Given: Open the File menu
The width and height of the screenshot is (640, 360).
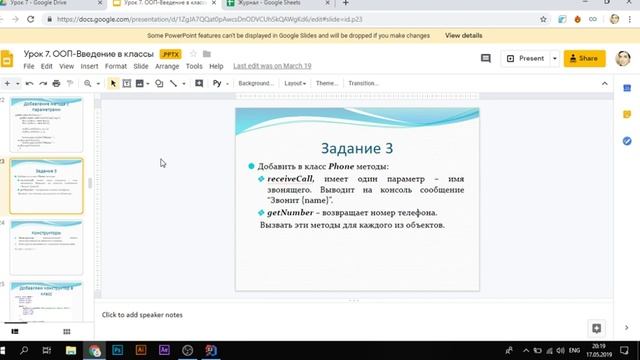Looking at the screenshot, I should 29,66.
